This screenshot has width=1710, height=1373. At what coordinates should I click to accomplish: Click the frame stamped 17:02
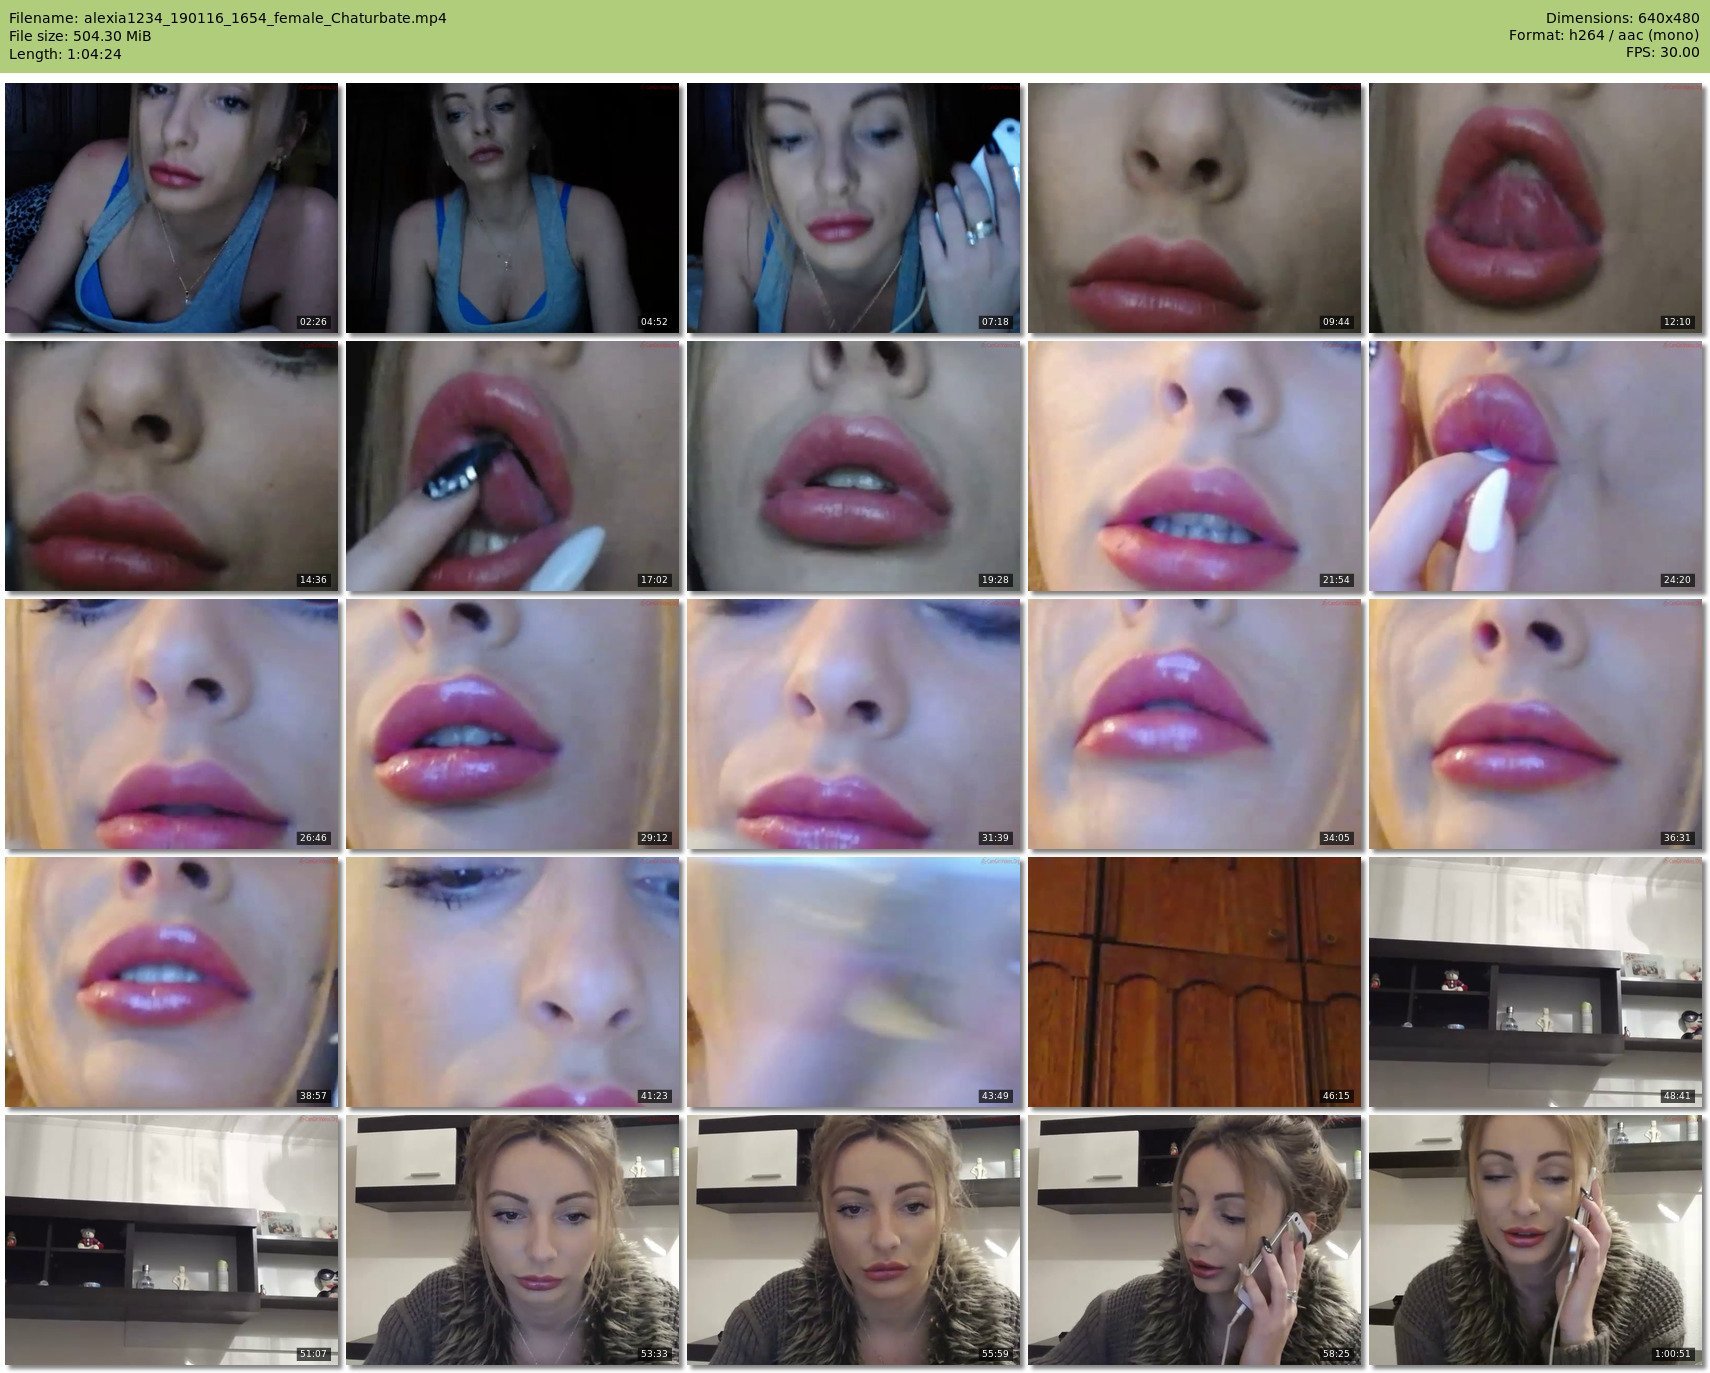tap(513, 466)
